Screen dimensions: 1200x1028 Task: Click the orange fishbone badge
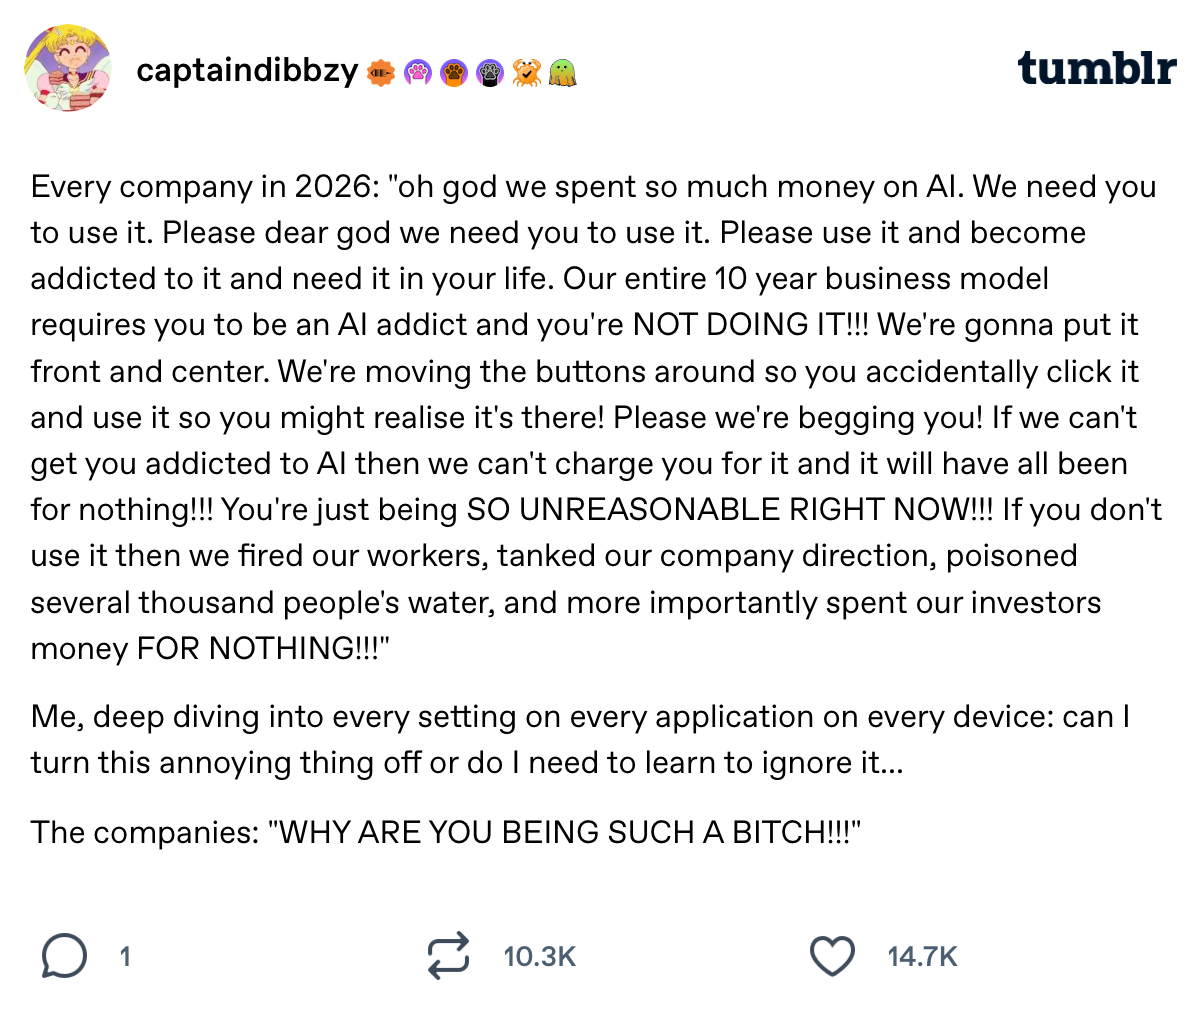pos(381,73)
